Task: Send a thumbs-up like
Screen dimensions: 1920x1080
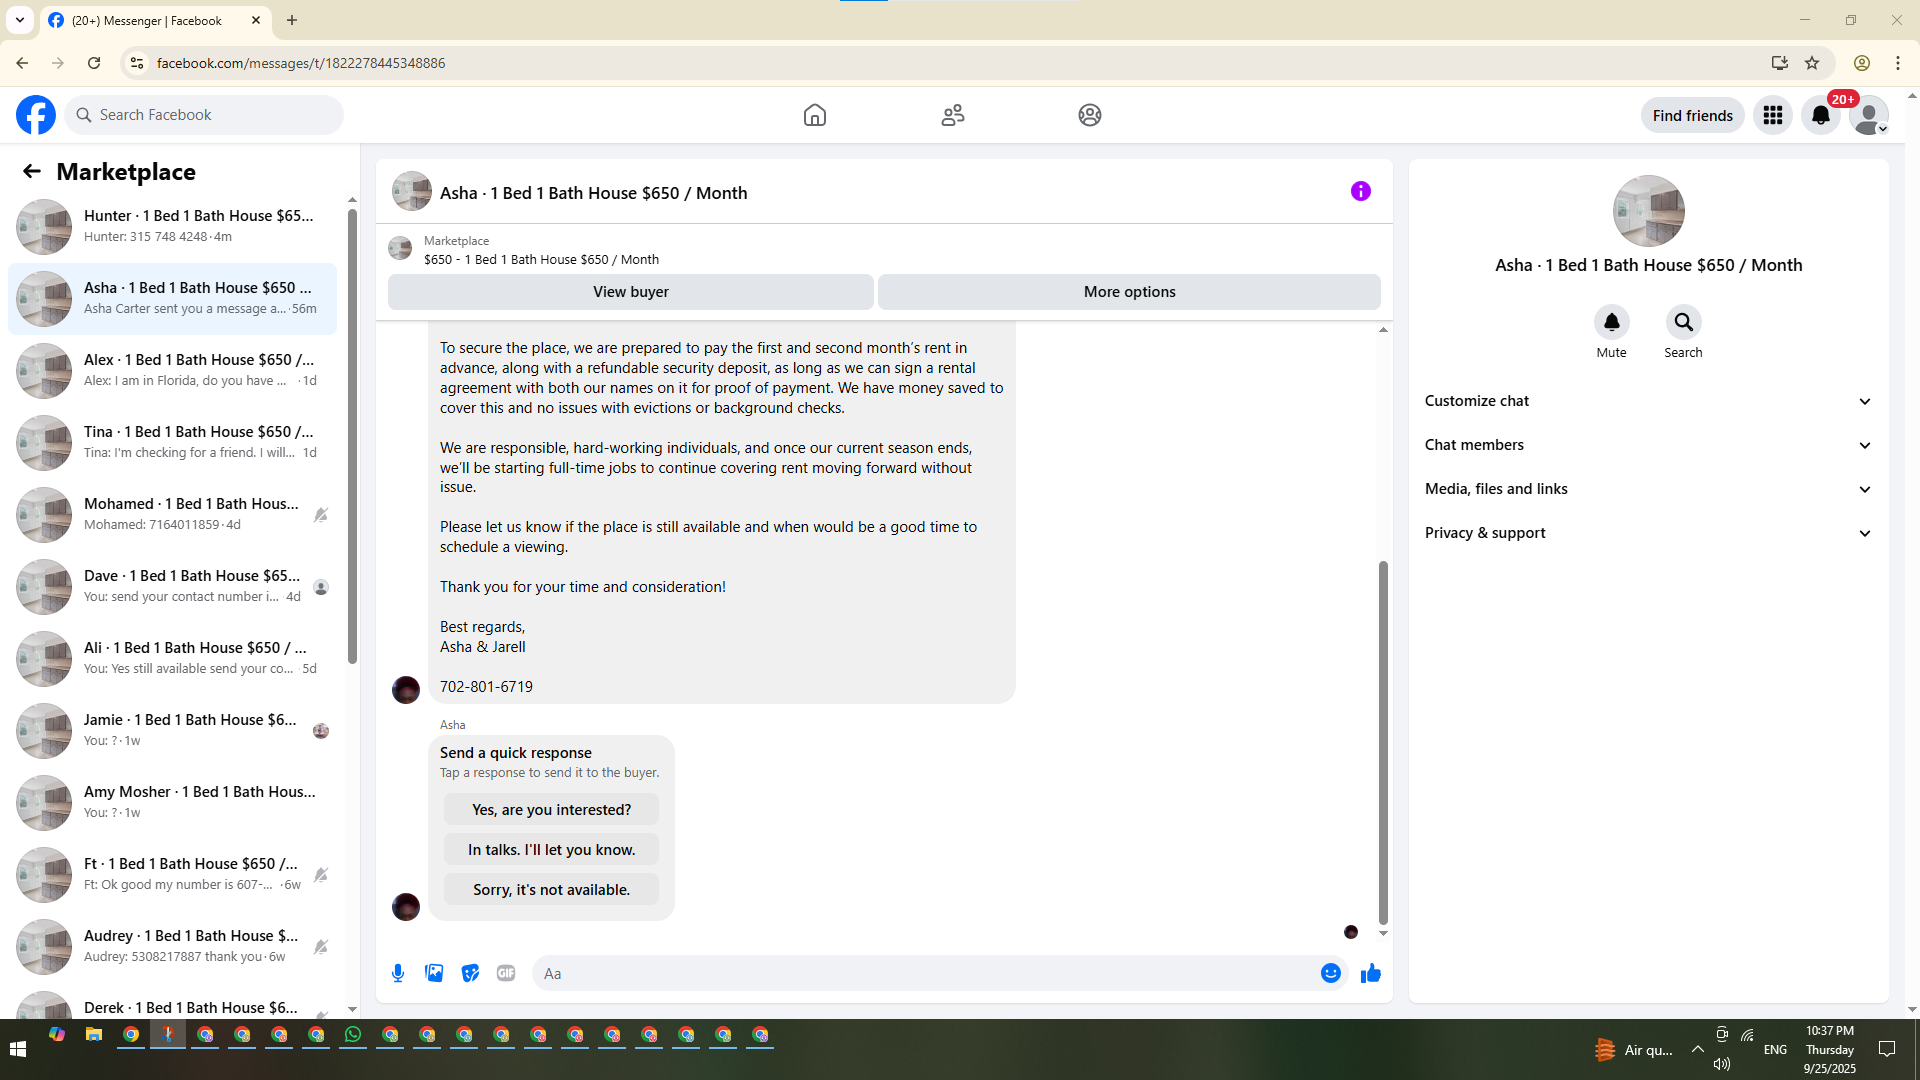Action: click(x=1370, y=973)
